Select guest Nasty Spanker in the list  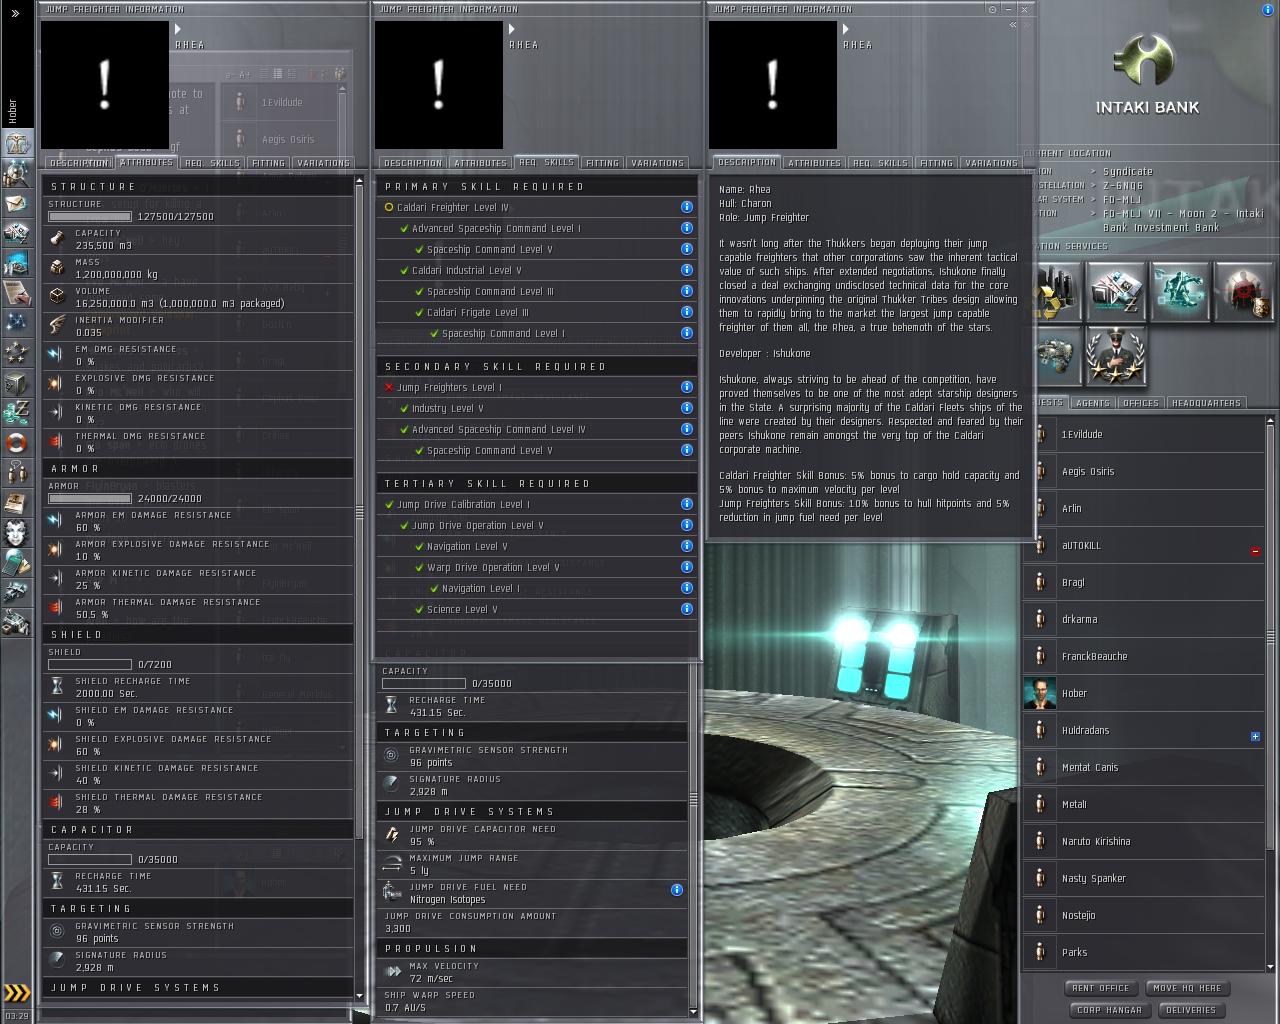(x=1144, y=878)
